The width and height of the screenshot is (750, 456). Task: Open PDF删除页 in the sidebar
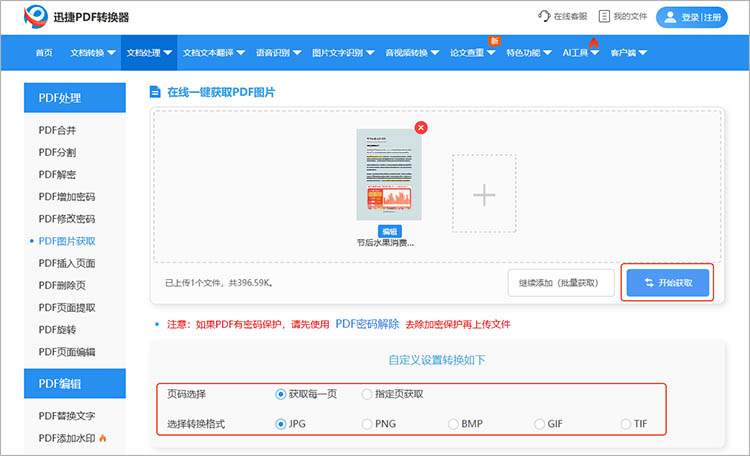pos(62,285)
